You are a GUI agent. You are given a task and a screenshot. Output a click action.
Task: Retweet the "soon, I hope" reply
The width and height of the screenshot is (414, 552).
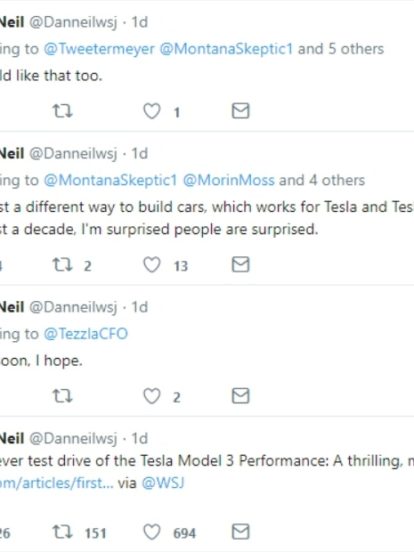63,396
